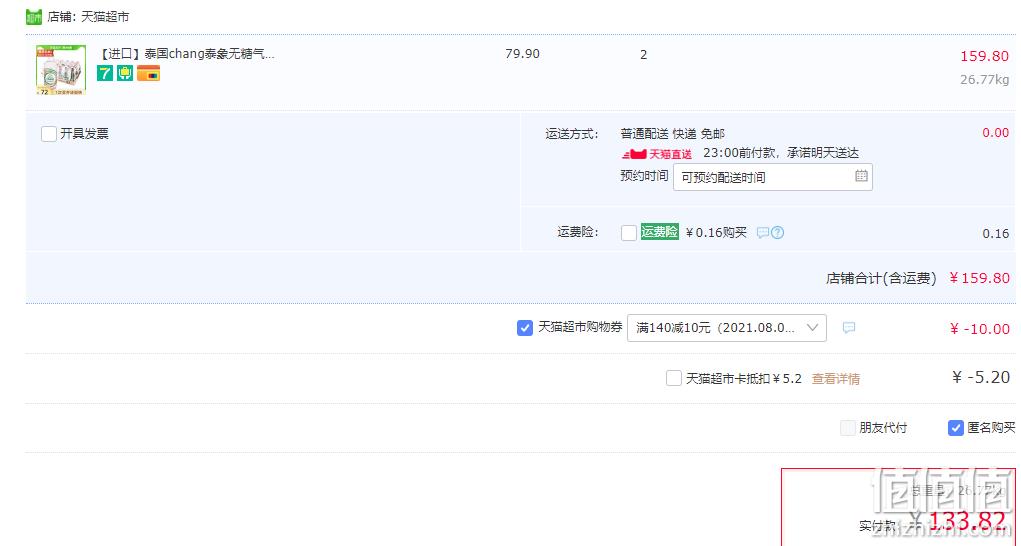The width and height of the screenshot is (1021, 546).
Task: Click the green 运费险 tag
Action: [659, 232]
